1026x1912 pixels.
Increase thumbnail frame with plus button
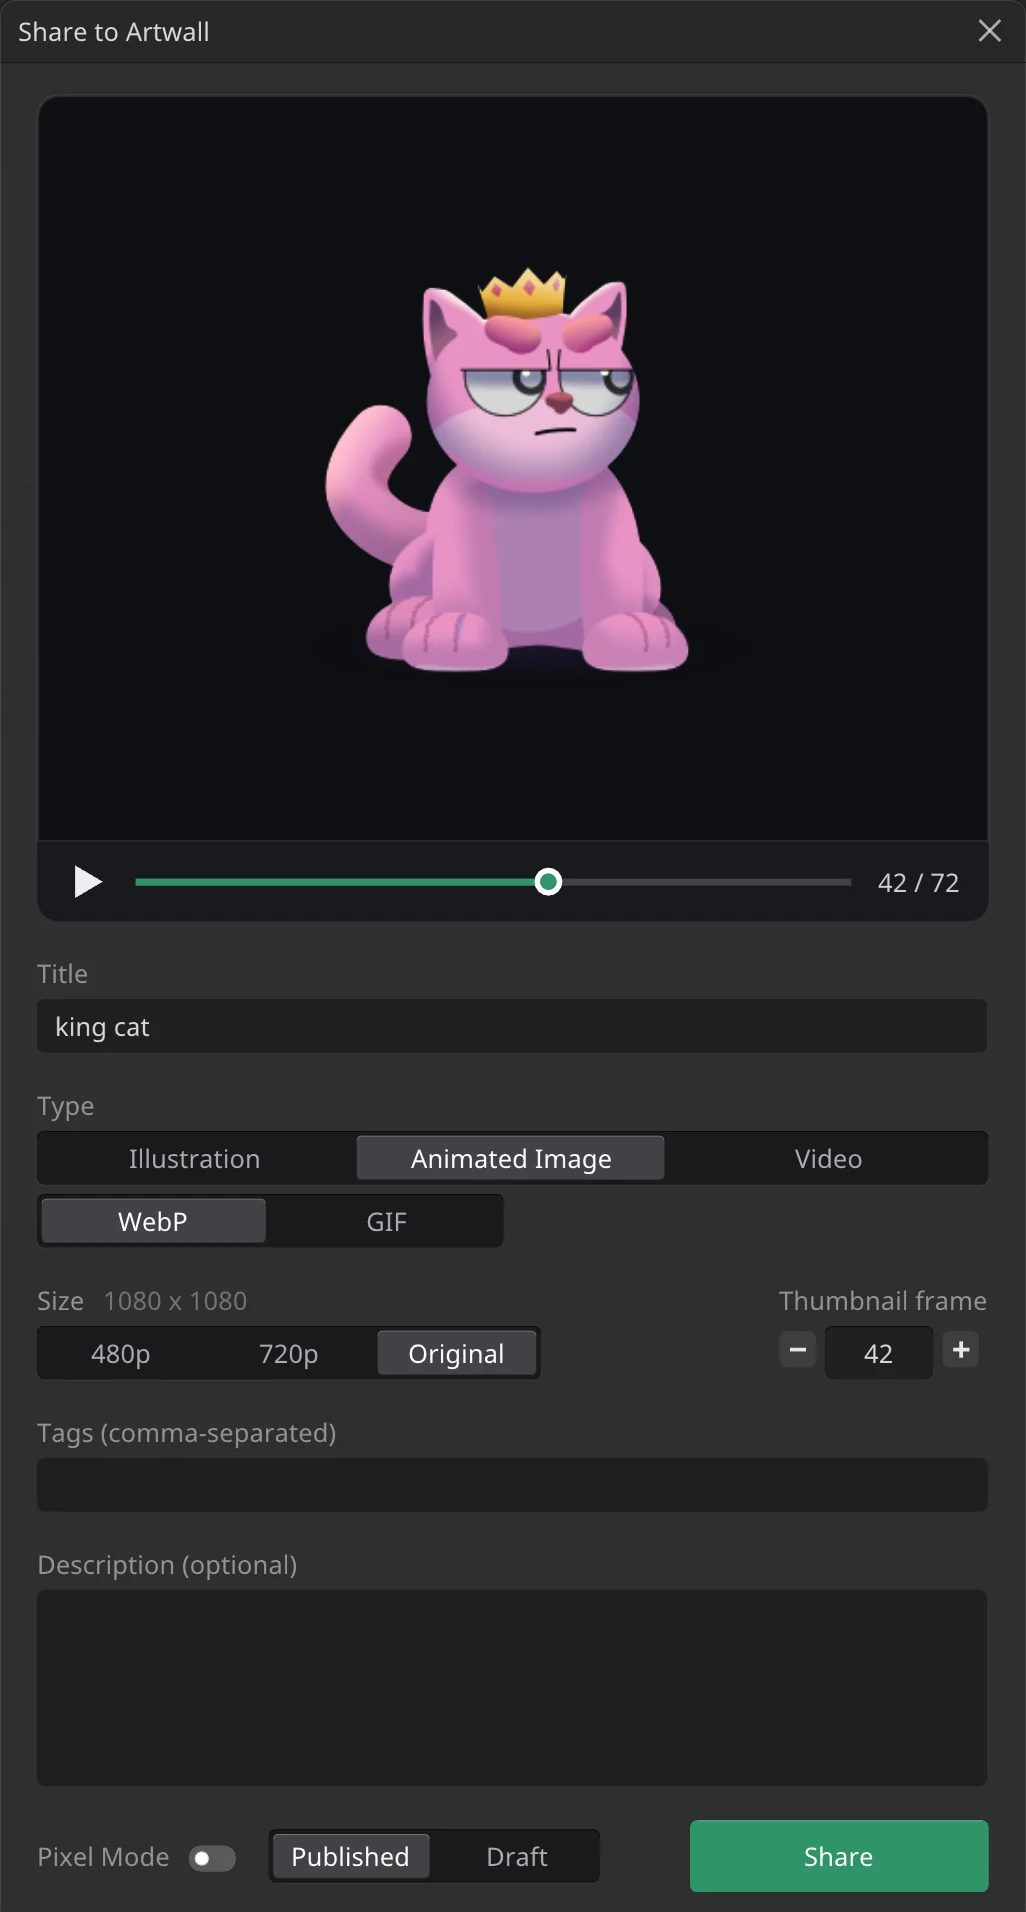[961, 1350]
